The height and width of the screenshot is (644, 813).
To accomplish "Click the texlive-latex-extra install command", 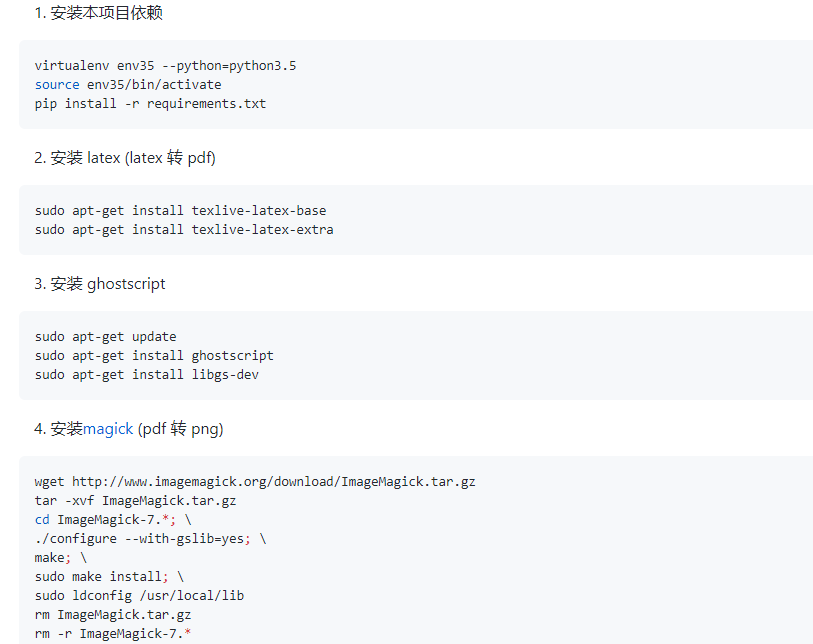I will pyautogui.click(x=184, y=230).
